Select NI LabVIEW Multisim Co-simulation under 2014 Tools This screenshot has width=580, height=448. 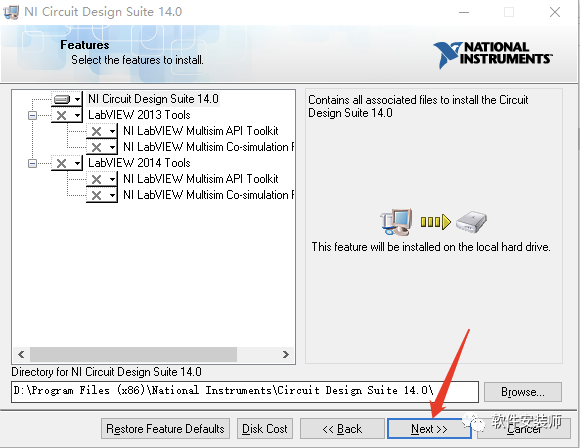click(208, 195)
